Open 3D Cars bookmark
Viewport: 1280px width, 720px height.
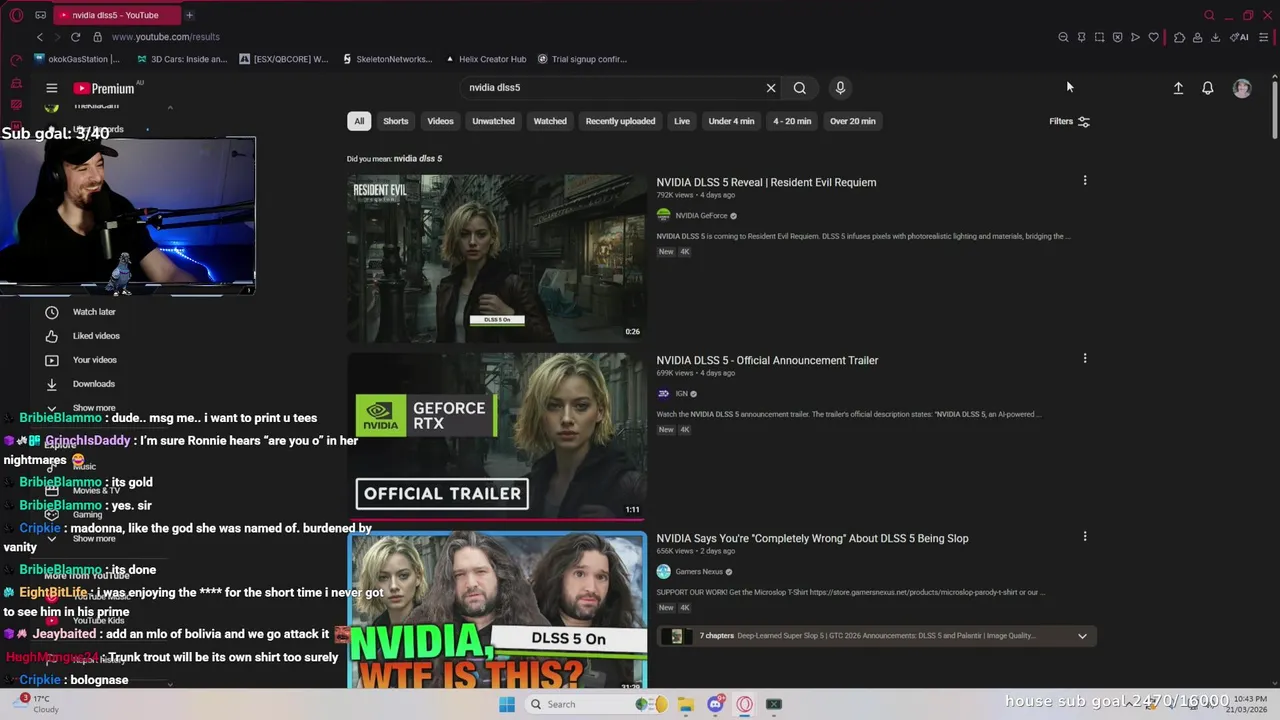click(x=181, y=59)
